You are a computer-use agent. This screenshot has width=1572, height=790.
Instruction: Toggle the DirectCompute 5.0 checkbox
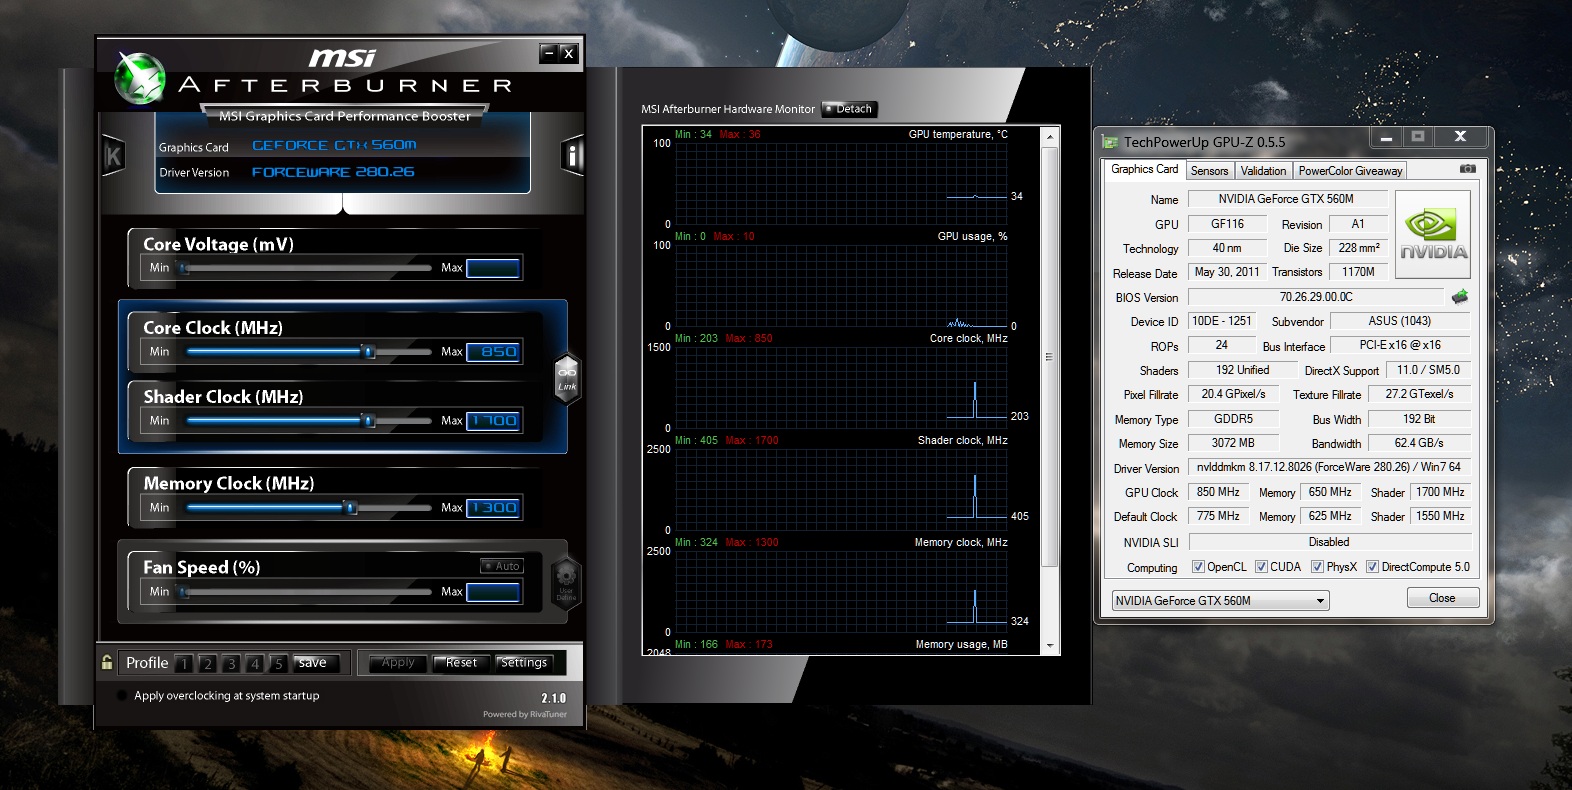pos(1372,567)
